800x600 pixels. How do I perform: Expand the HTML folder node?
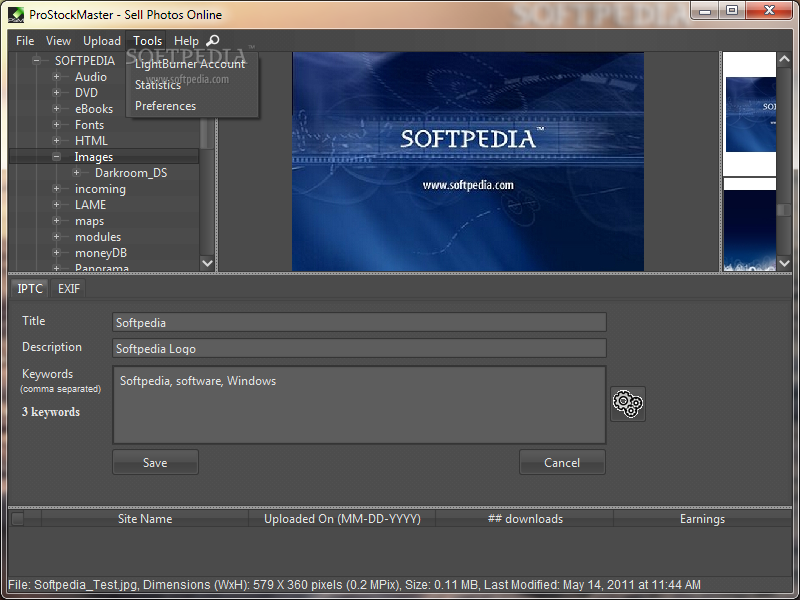(x=57, y=140)
